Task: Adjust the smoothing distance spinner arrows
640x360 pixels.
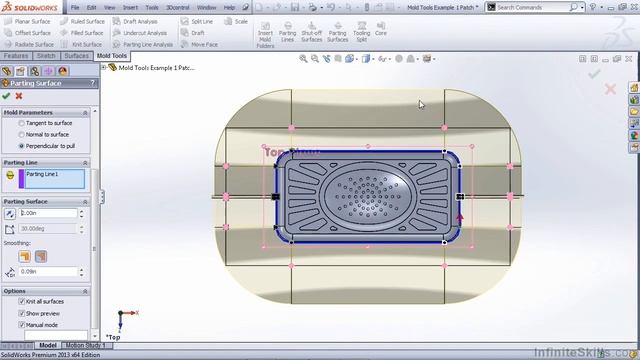Action: (x=81, y=271)
